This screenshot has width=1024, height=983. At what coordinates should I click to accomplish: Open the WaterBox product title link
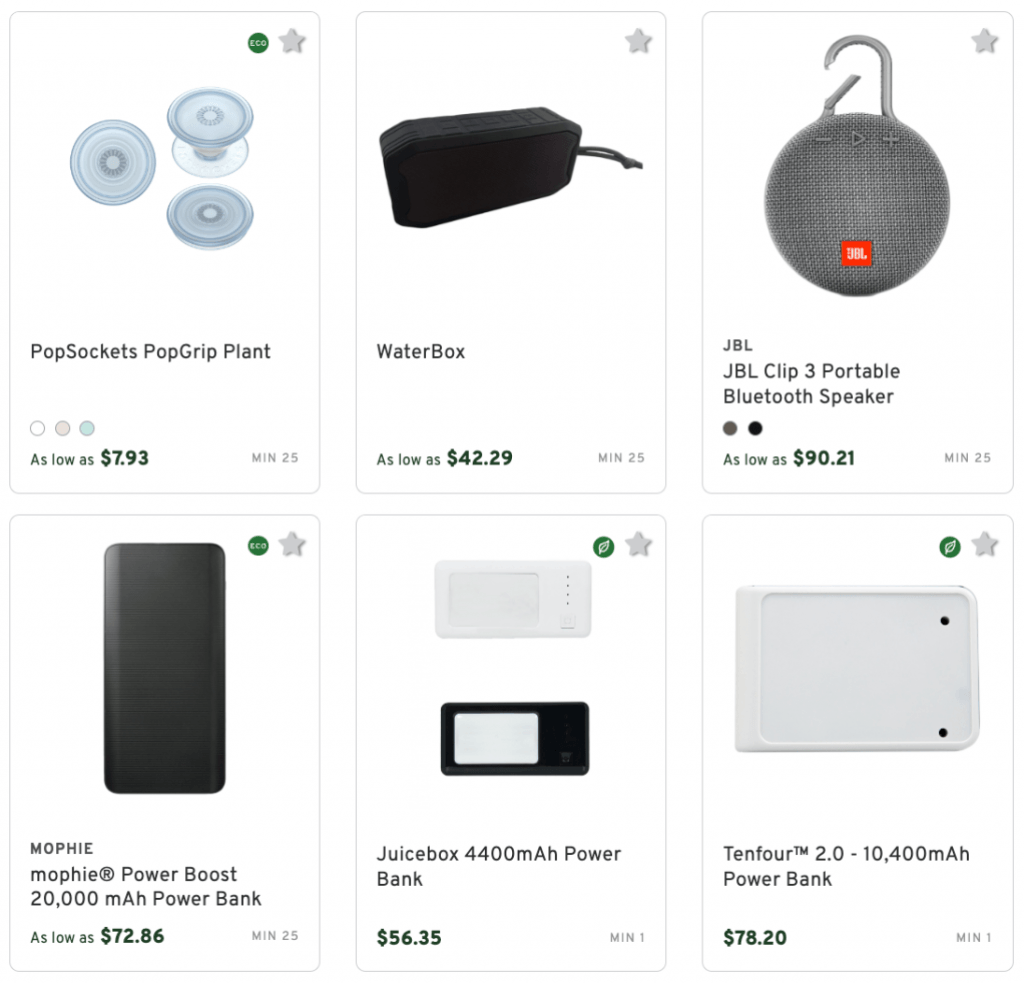point(419,351)
